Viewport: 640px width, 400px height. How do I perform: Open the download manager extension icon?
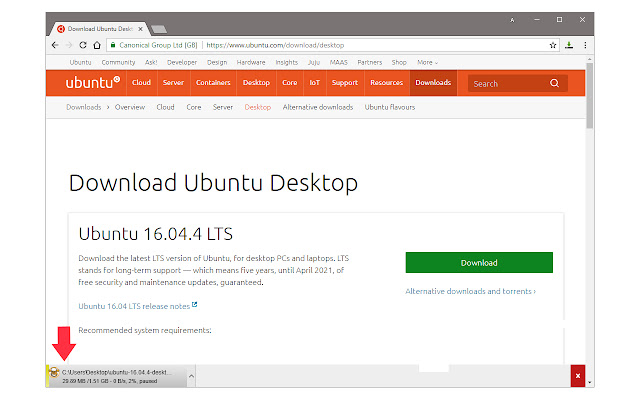pos(569,45)
